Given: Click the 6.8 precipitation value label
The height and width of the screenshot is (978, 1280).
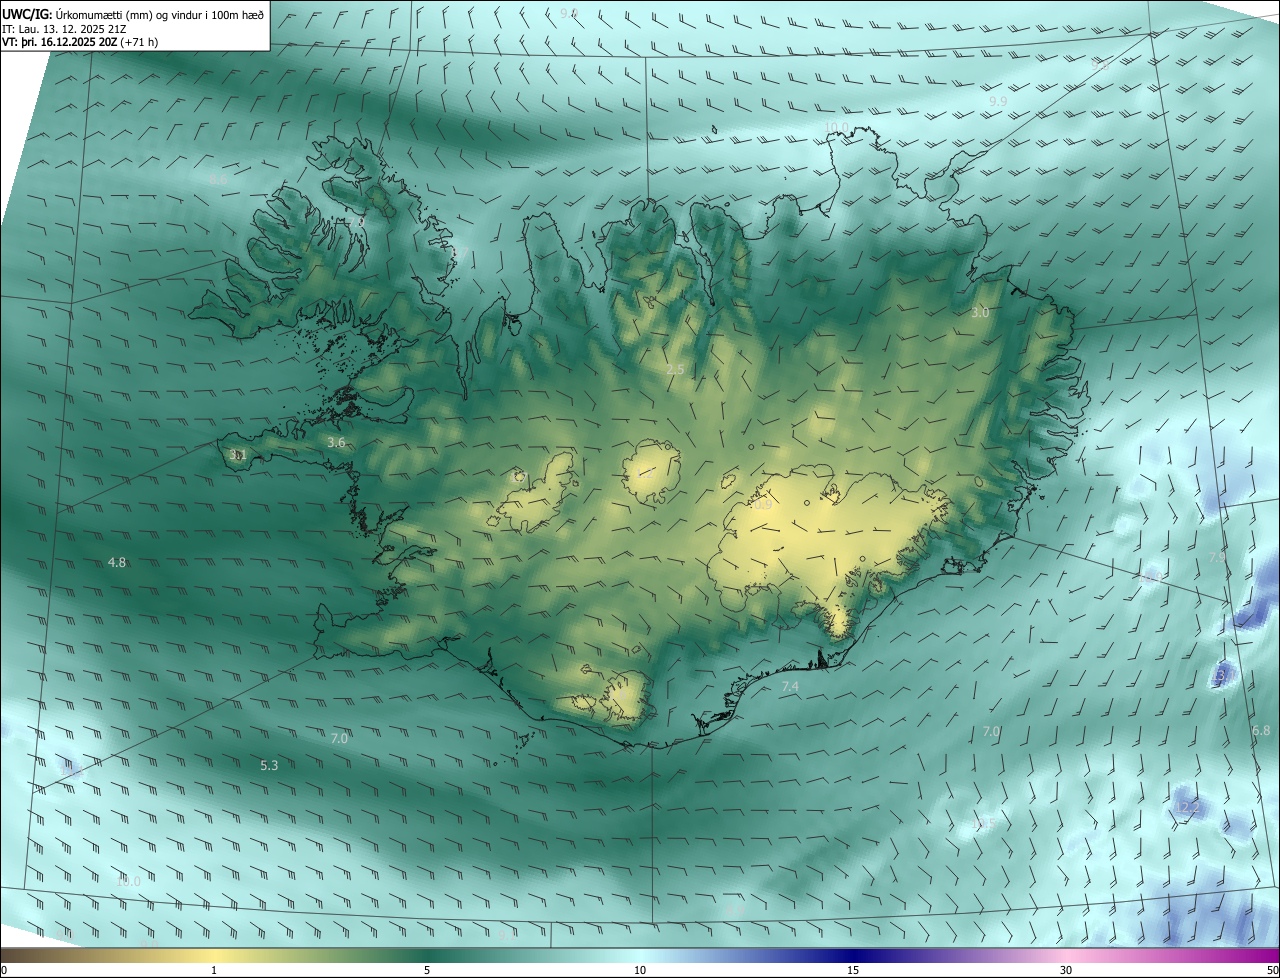Looking at the screenshot, I should point(1261,731).
